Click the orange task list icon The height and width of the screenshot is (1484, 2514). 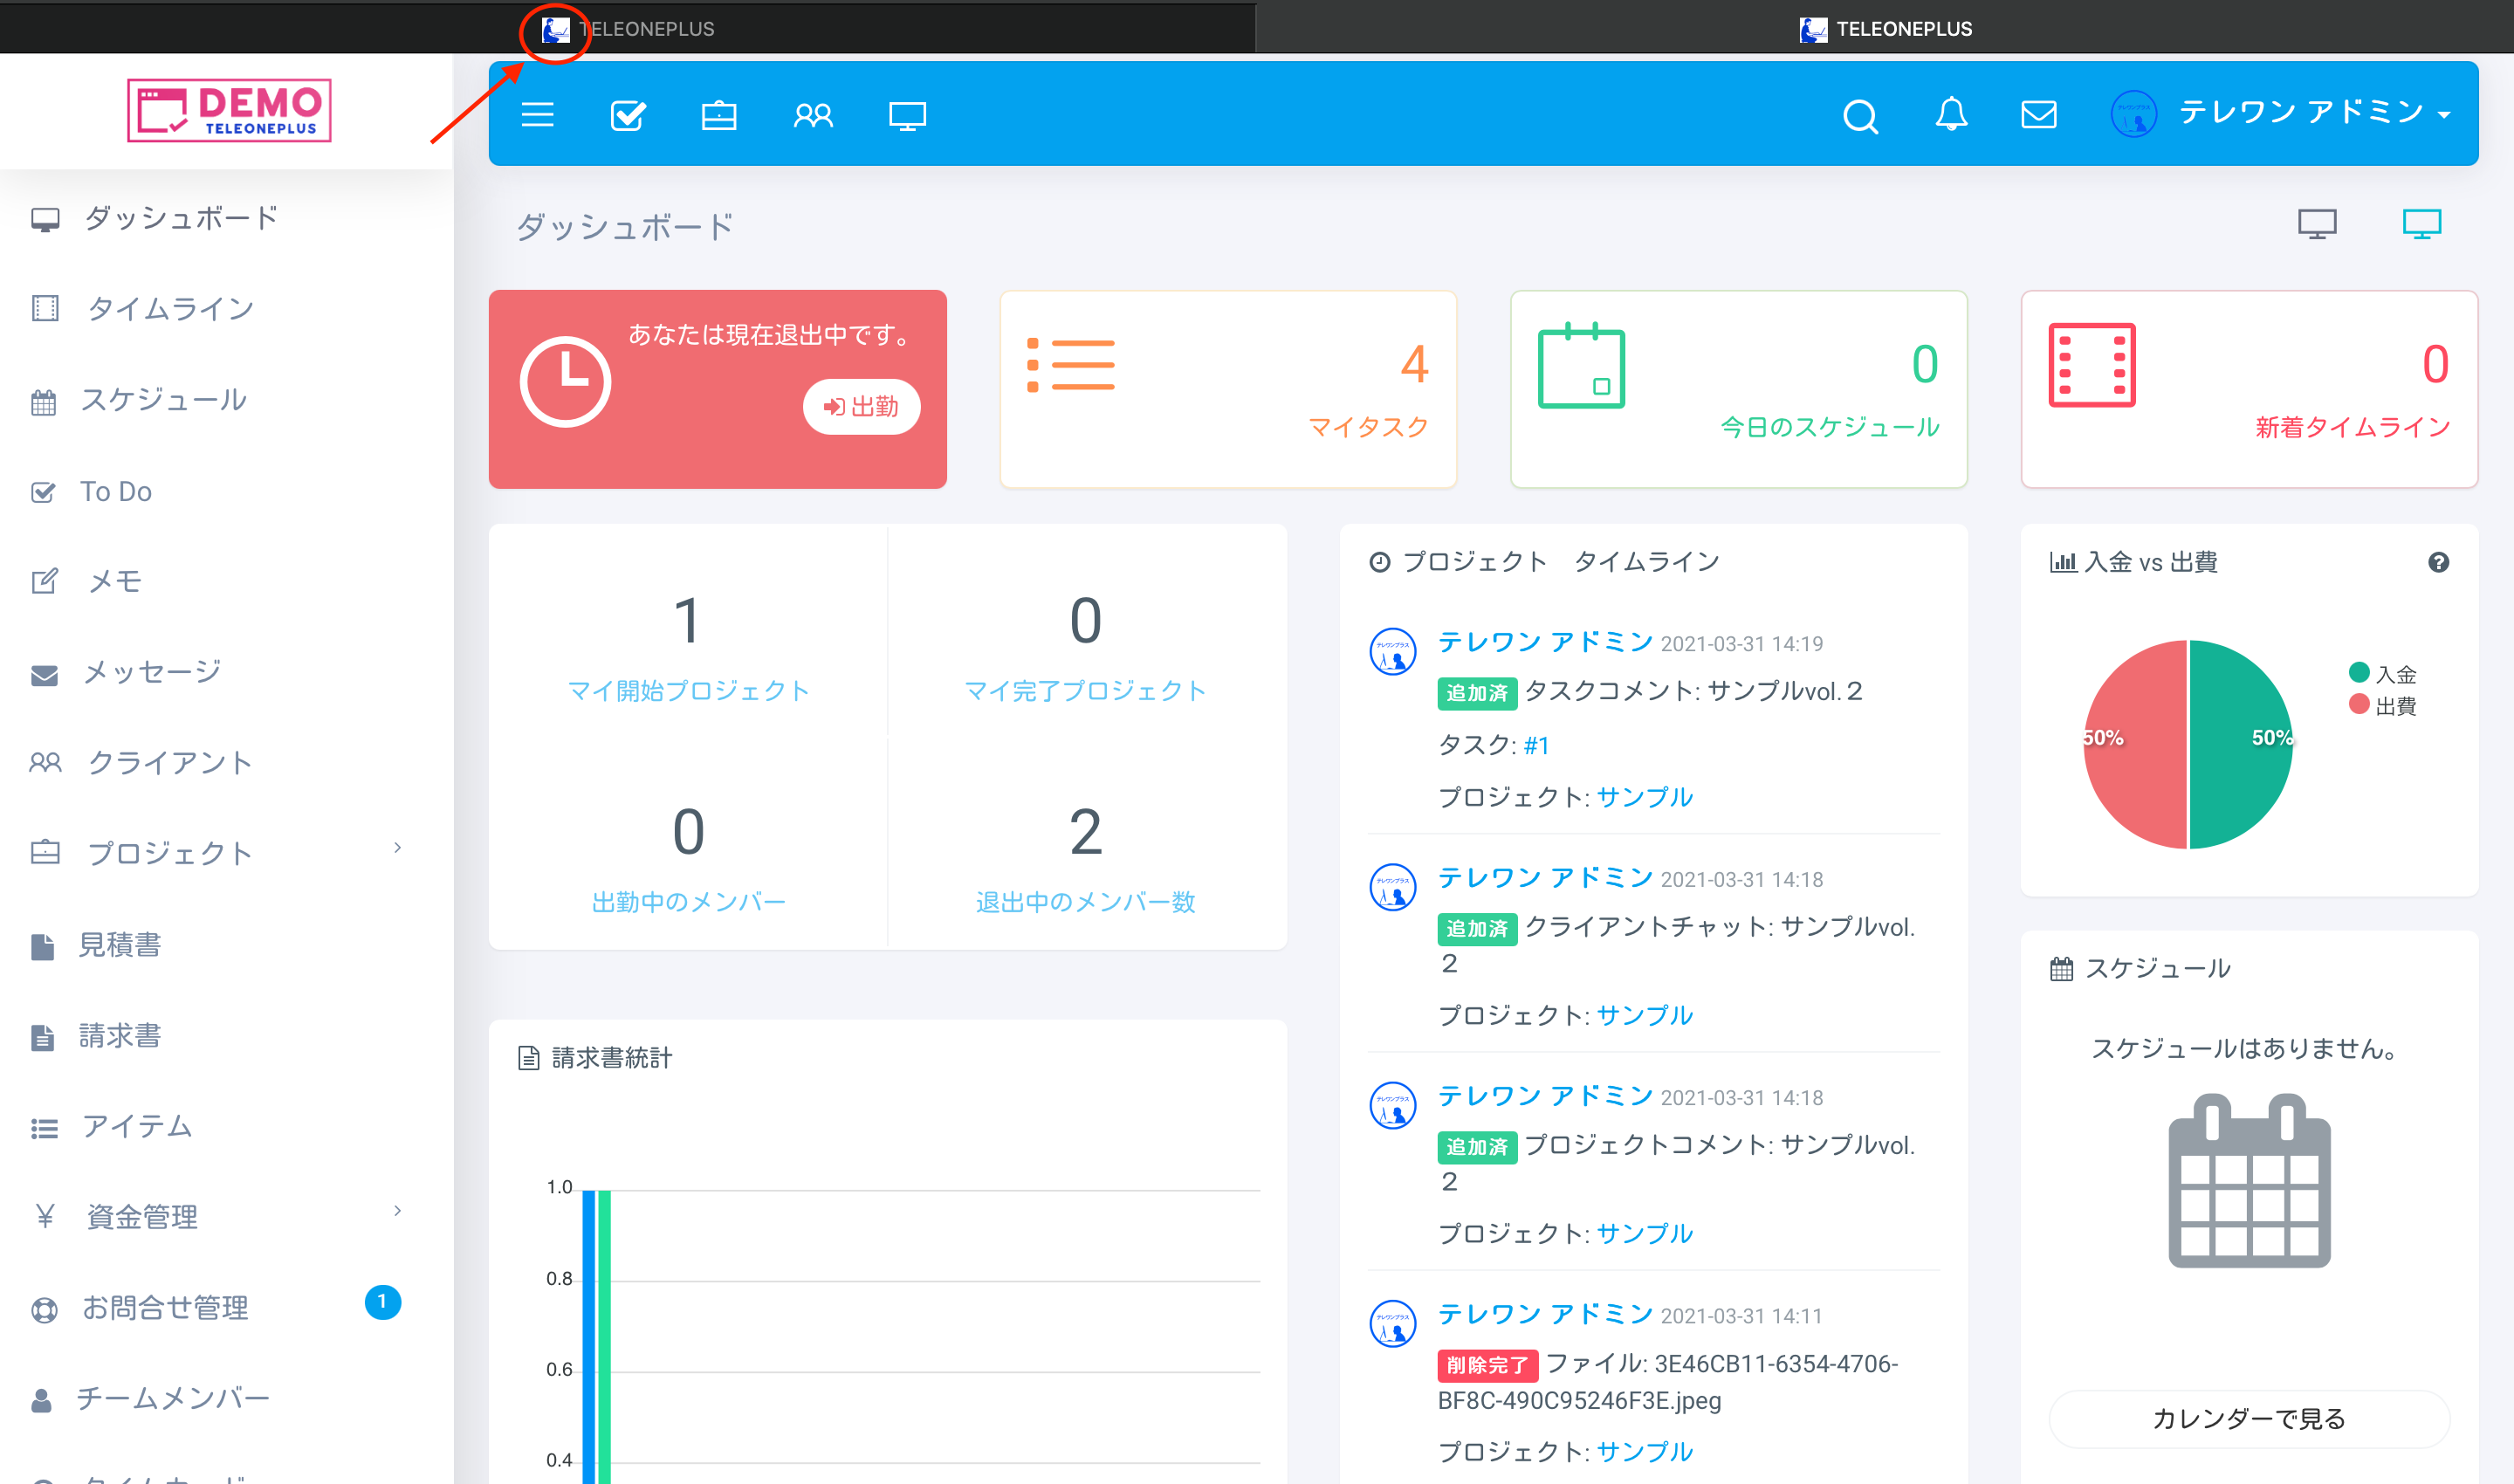tap(1070, 365)
